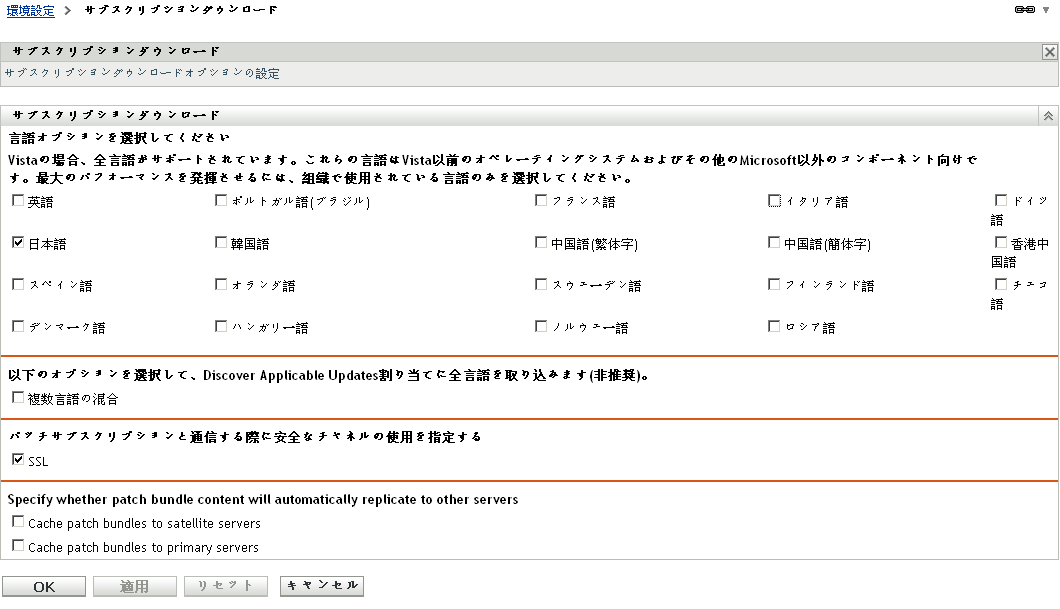Click the OK button
Viewport: 1060px width, 609px height.
pyautogui.click(x=44, y=586)
